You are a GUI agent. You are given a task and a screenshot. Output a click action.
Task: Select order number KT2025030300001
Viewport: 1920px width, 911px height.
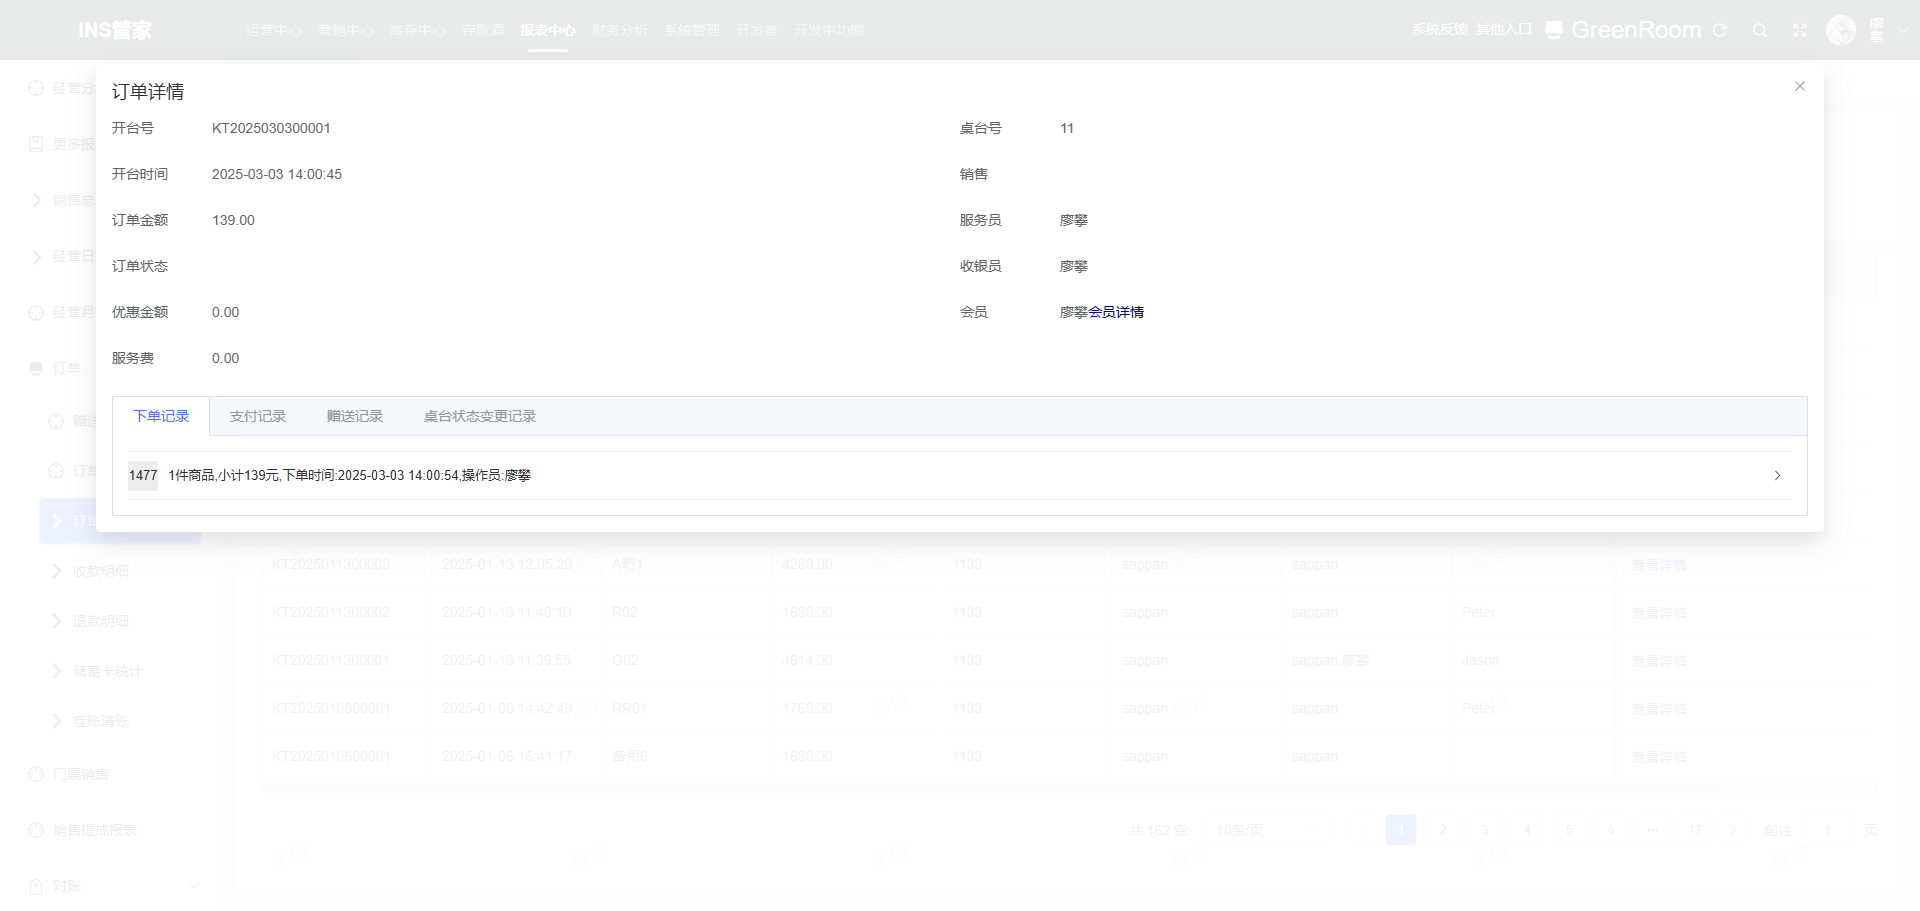(271, 128)
